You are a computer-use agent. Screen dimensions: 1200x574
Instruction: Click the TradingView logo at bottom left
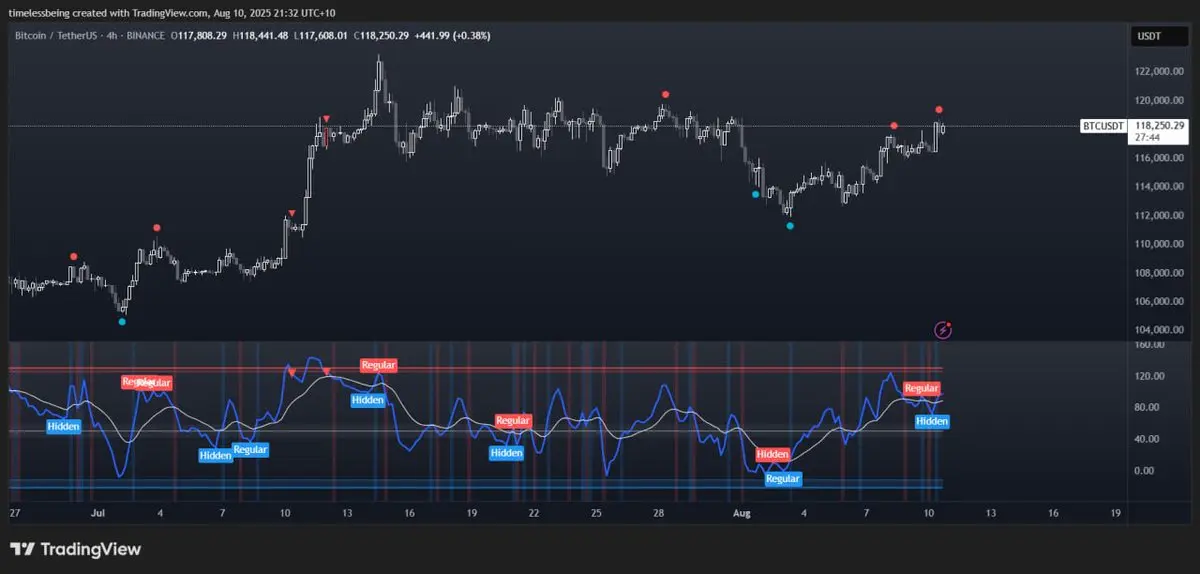pos(75,549)
